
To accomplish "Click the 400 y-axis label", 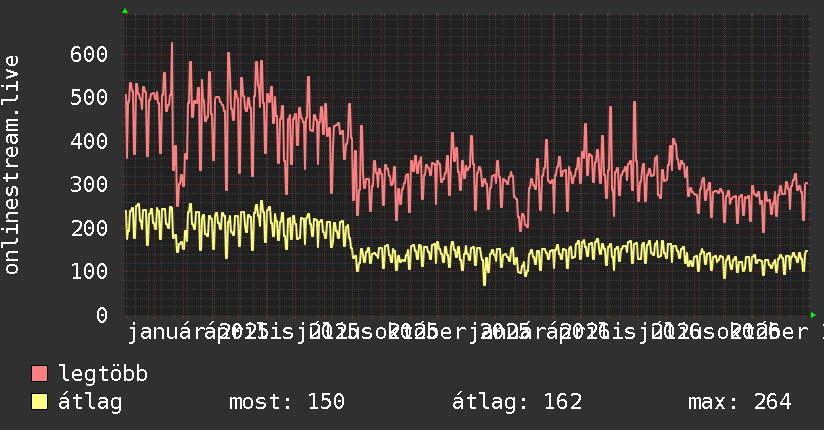I will 89,141.
